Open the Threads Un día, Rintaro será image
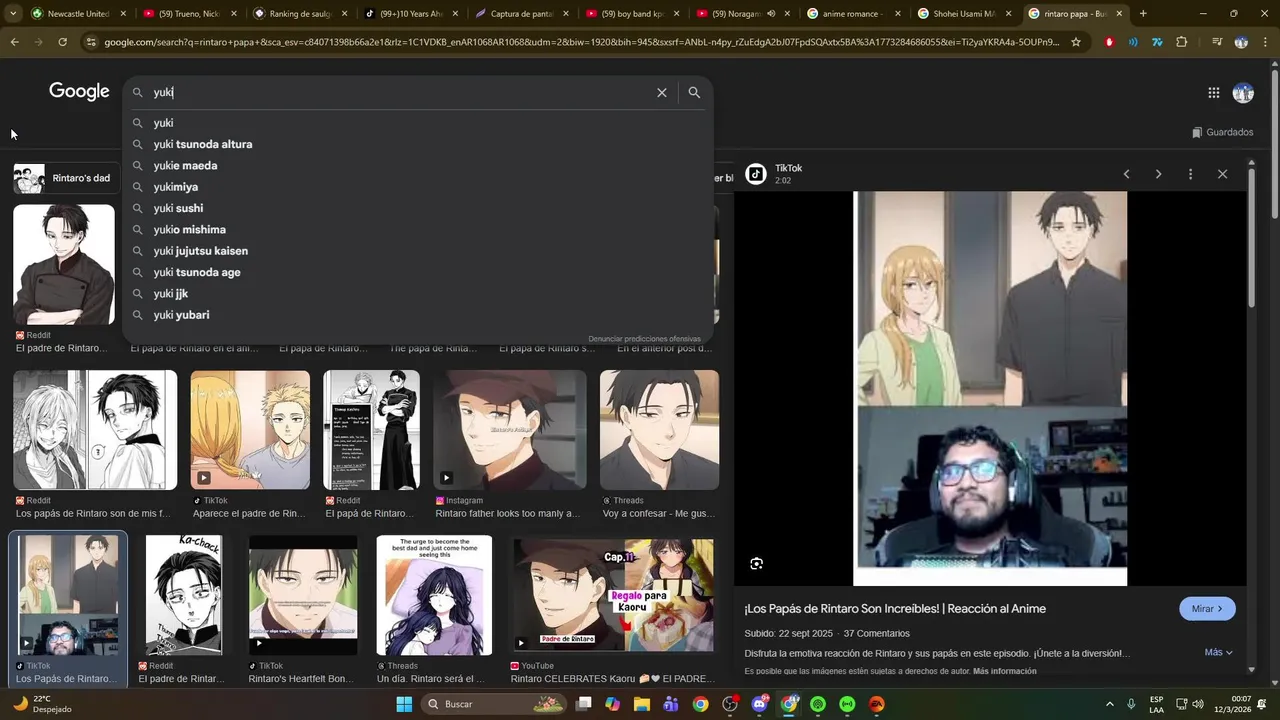This screenshot has height=720, width=1280. pyautogui.click(x=434, y=595)
